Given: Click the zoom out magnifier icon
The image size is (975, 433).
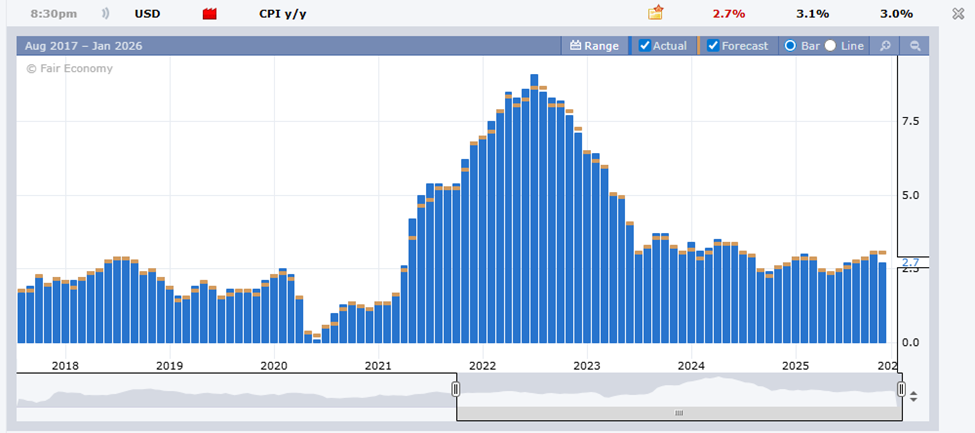Looking at the screenshot, I should (x=915, y=46).
